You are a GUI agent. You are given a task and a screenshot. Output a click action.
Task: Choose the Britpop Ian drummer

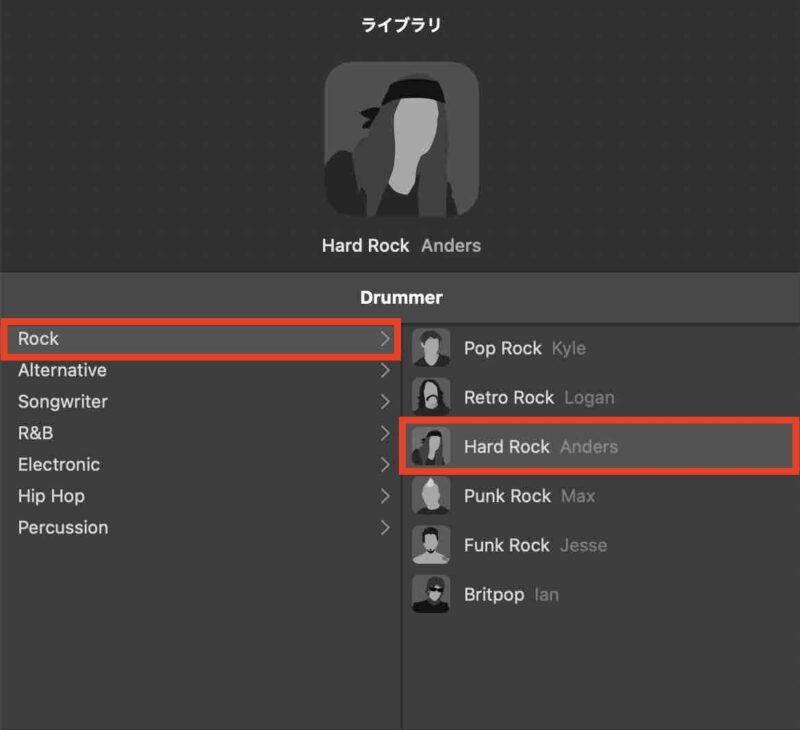click(601, 594)
